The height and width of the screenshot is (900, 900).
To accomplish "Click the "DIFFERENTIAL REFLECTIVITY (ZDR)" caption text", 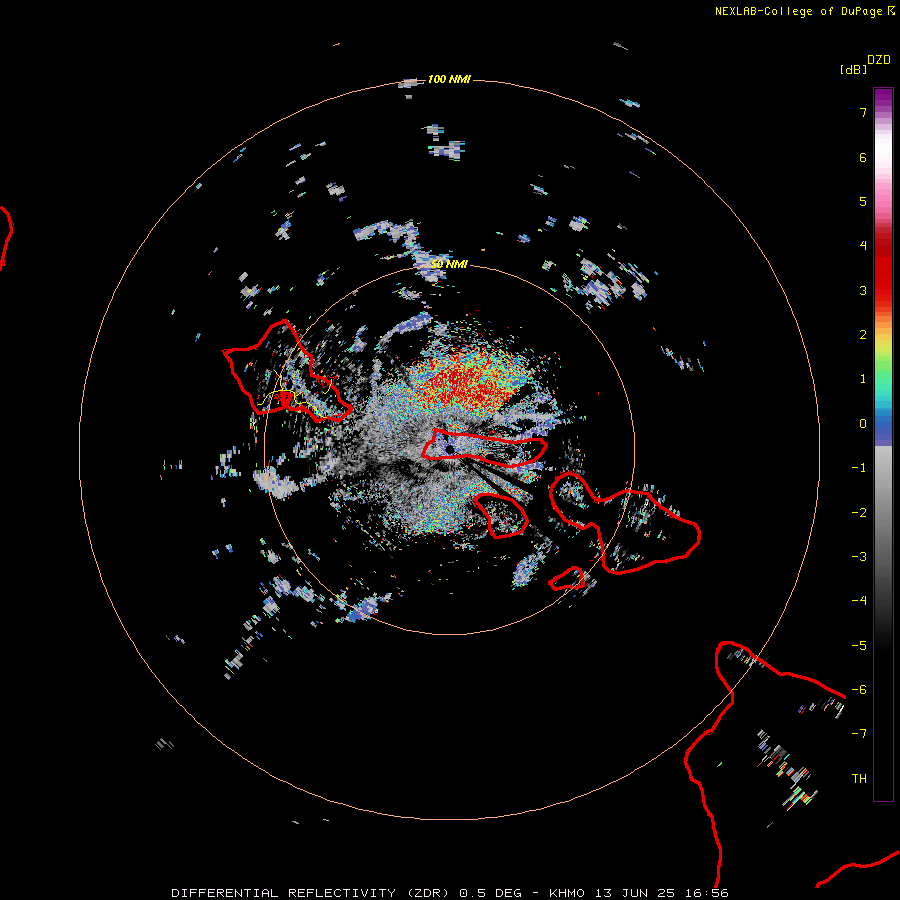I will (311, 893).
